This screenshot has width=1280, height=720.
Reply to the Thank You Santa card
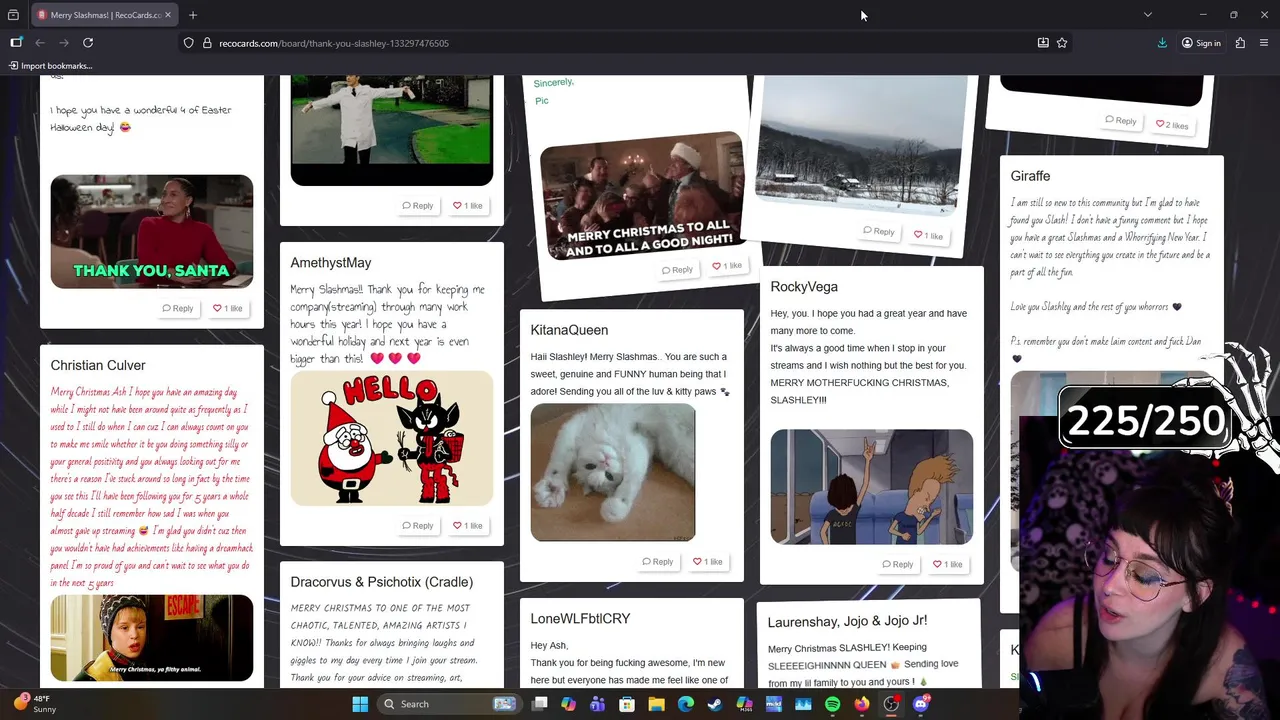point(178,309)
